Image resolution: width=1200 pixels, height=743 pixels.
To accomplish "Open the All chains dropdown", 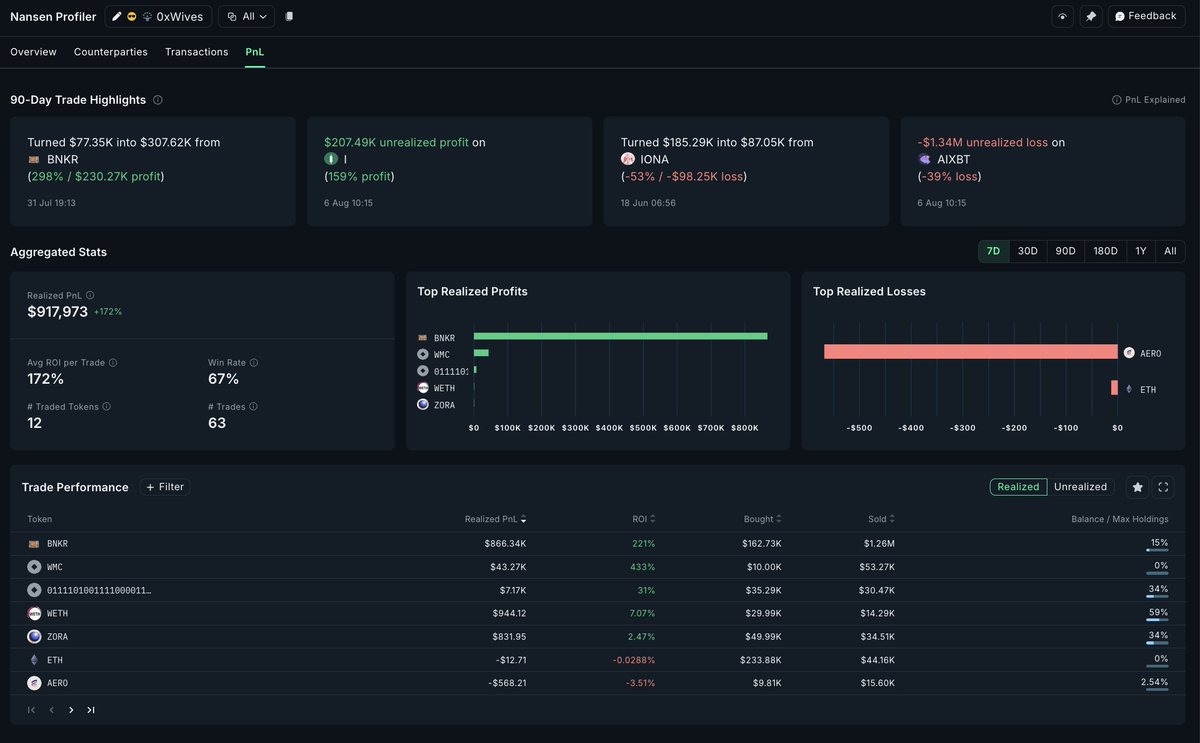I will pos(246,17).
